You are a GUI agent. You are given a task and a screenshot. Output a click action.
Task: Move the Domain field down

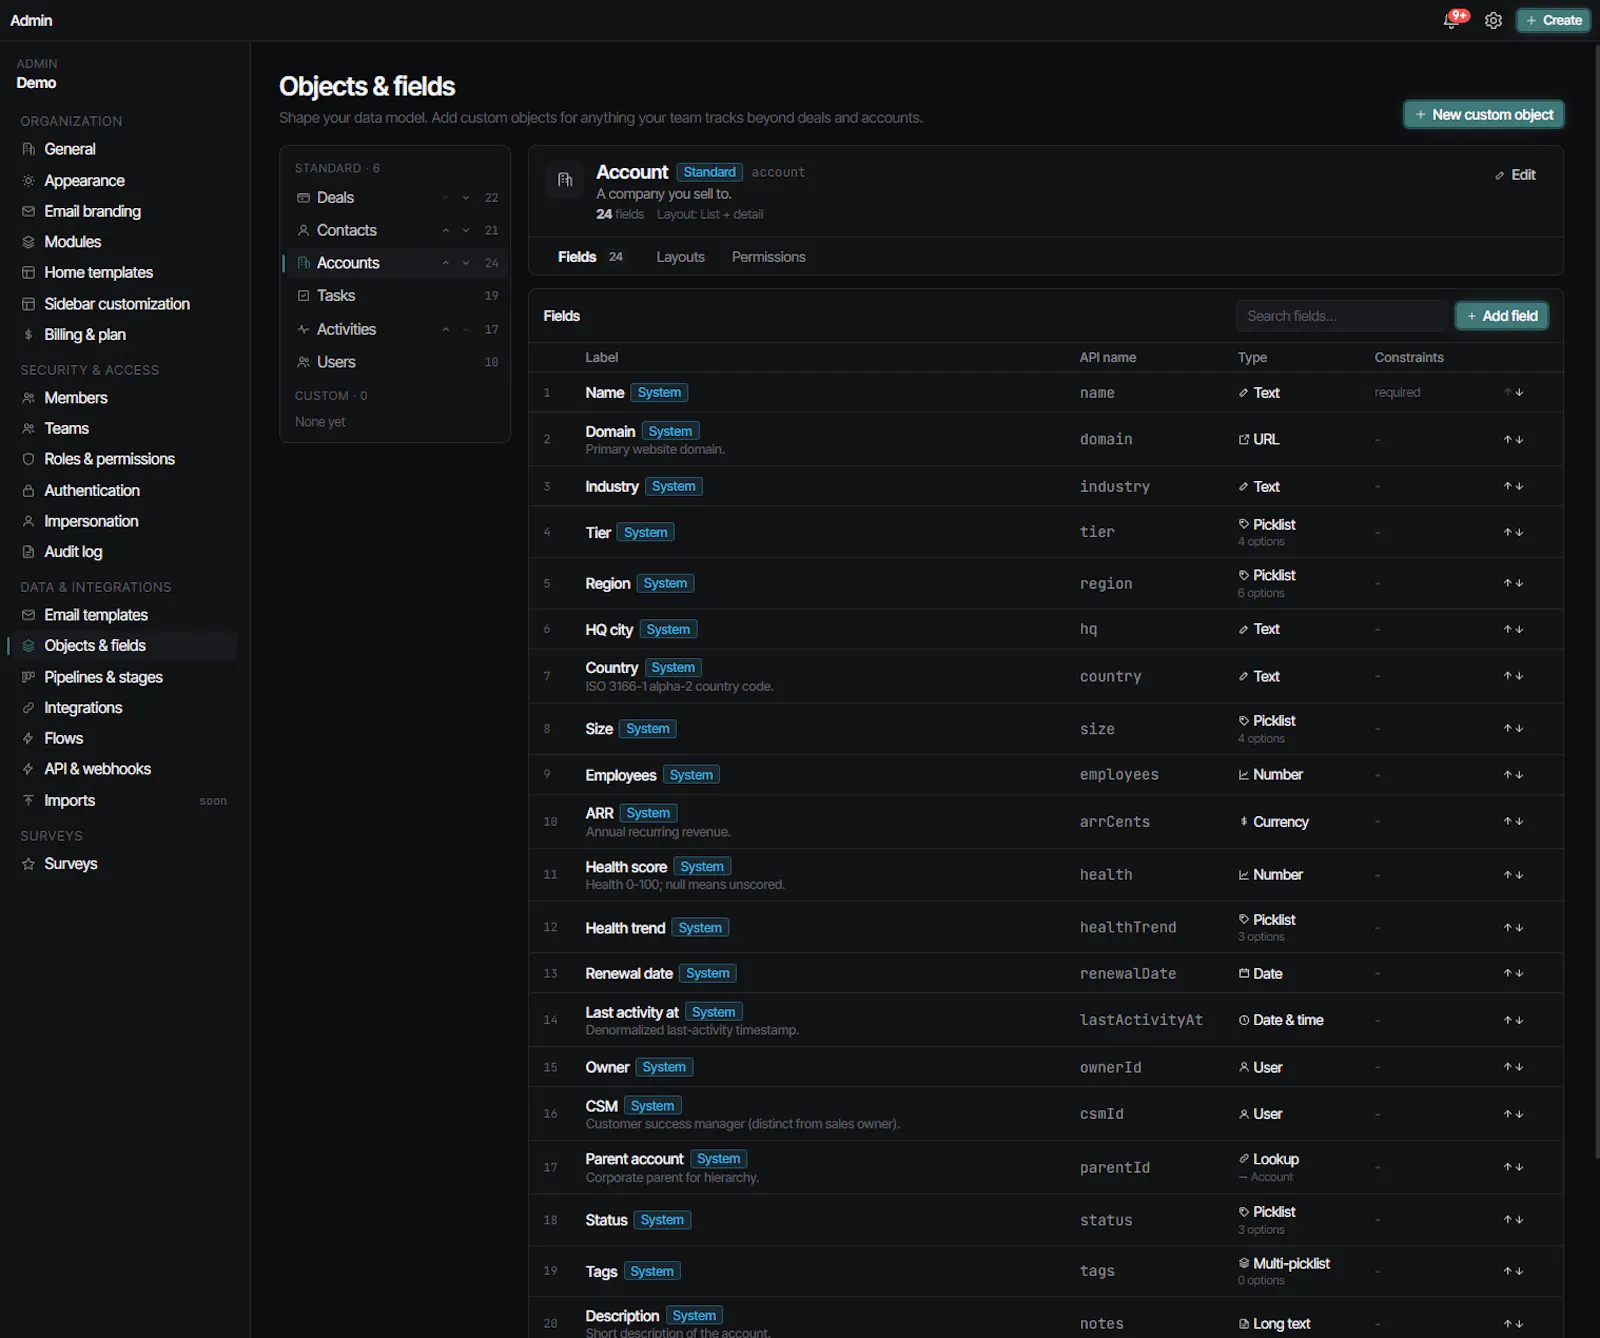pos(1520,440)
